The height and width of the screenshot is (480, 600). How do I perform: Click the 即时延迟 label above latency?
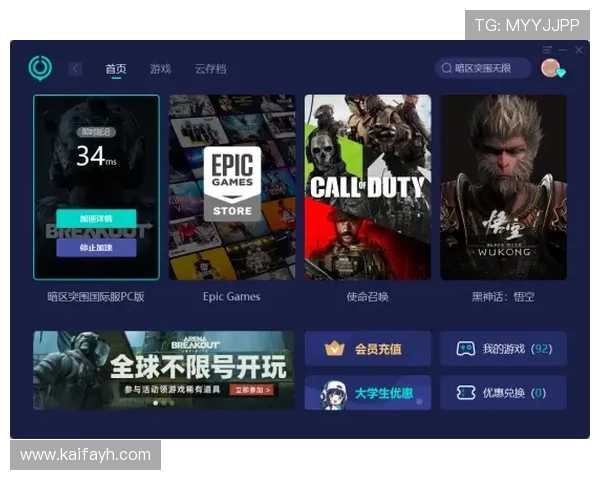96,132
